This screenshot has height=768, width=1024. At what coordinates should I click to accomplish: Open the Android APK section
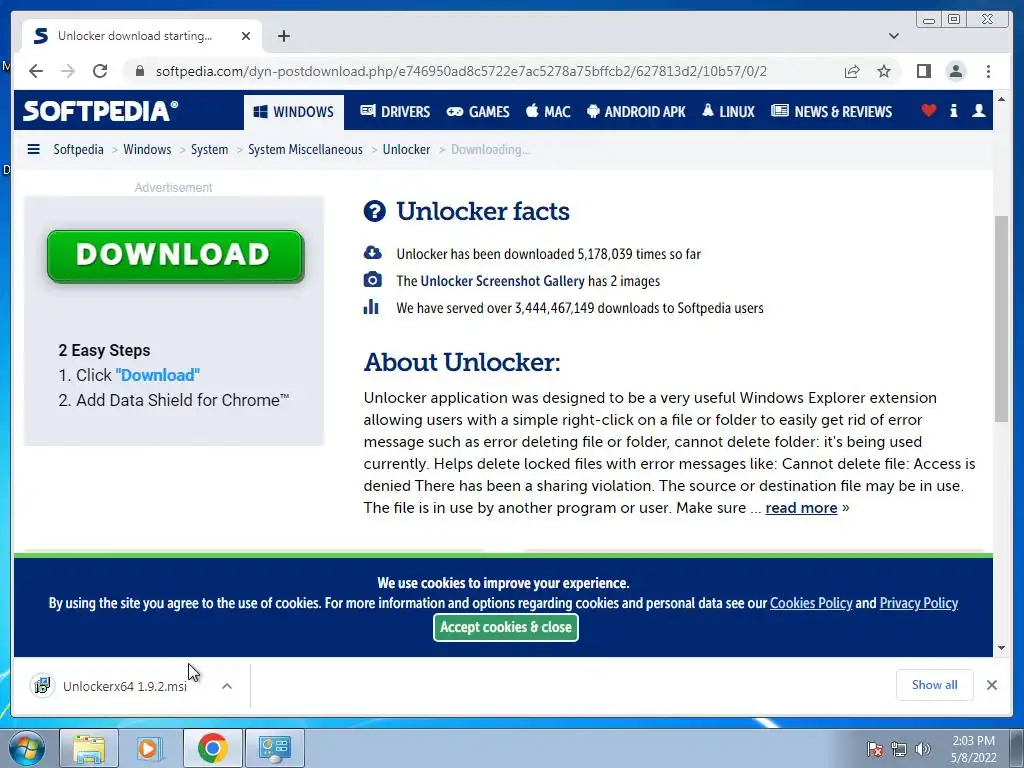click(636, 112)
